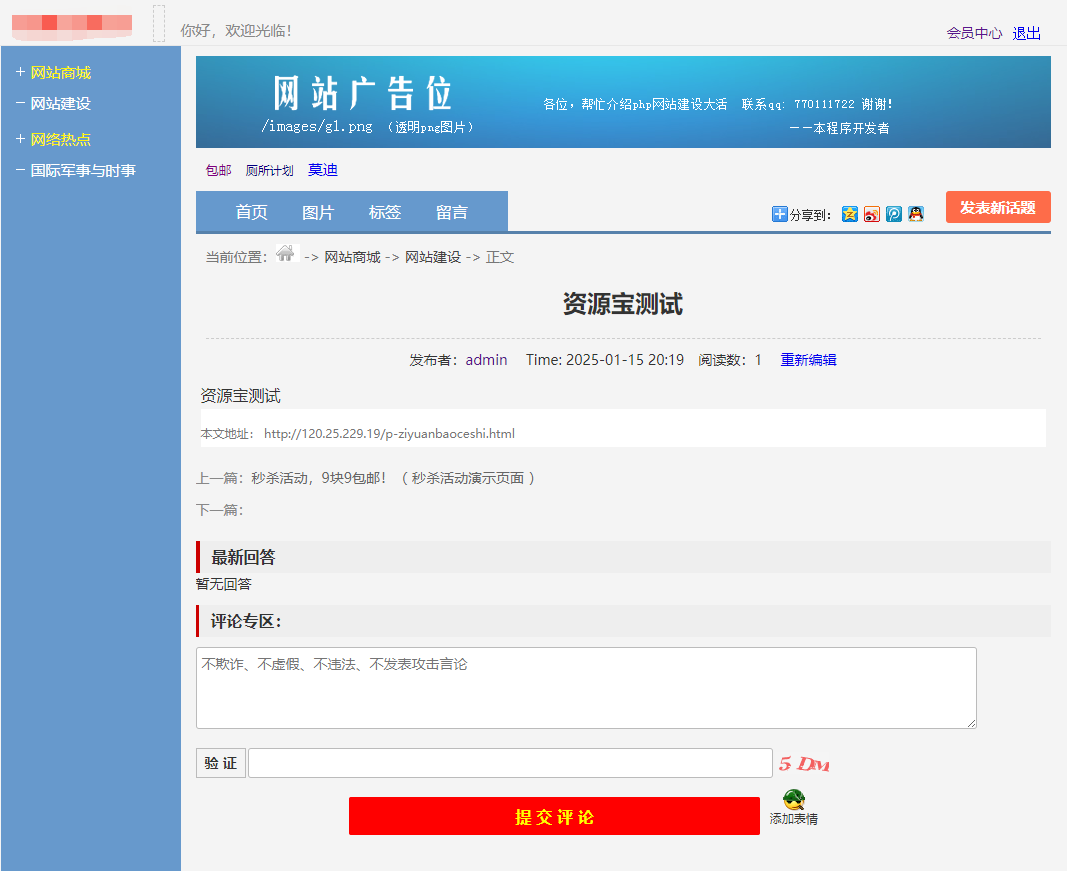Share to Sina Weibo icon
1067x871 pixels.
872,214
